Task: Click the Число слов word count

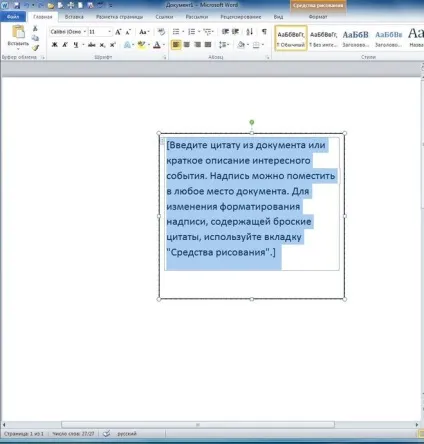Action: click(73, 434)
